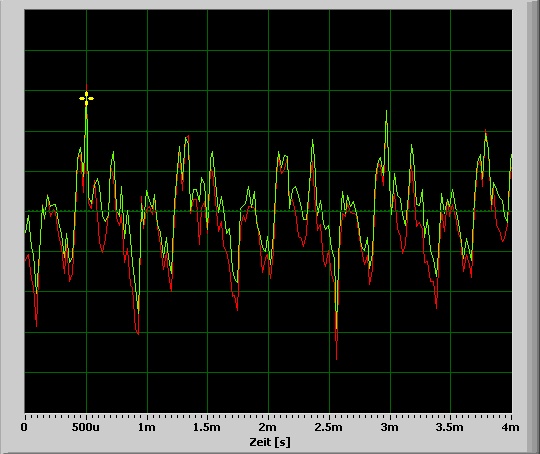Click the 4m end label of time axis
This screenshot has width=540, height=454.
[510, 427]
